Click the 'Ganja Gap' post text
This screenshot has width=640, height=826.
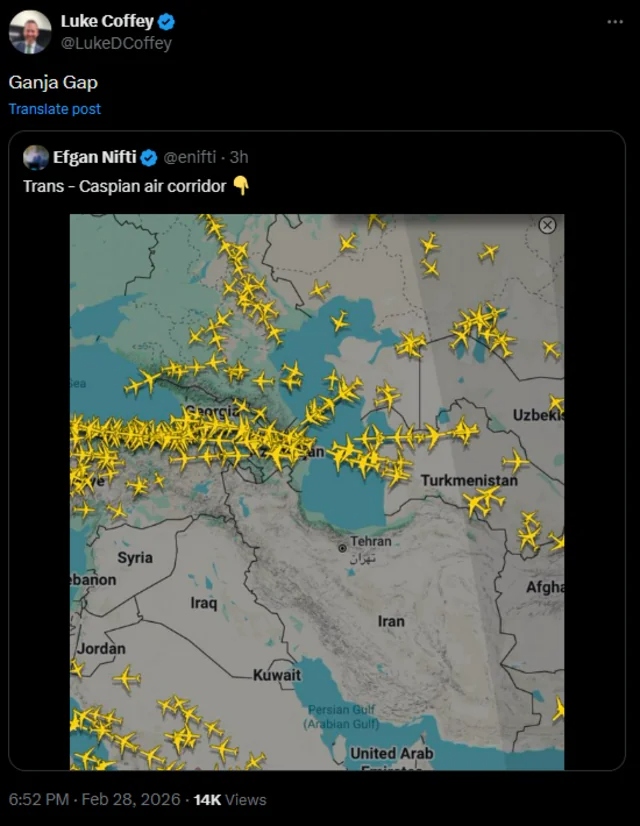pyautogui.click(x=53, y=82)
